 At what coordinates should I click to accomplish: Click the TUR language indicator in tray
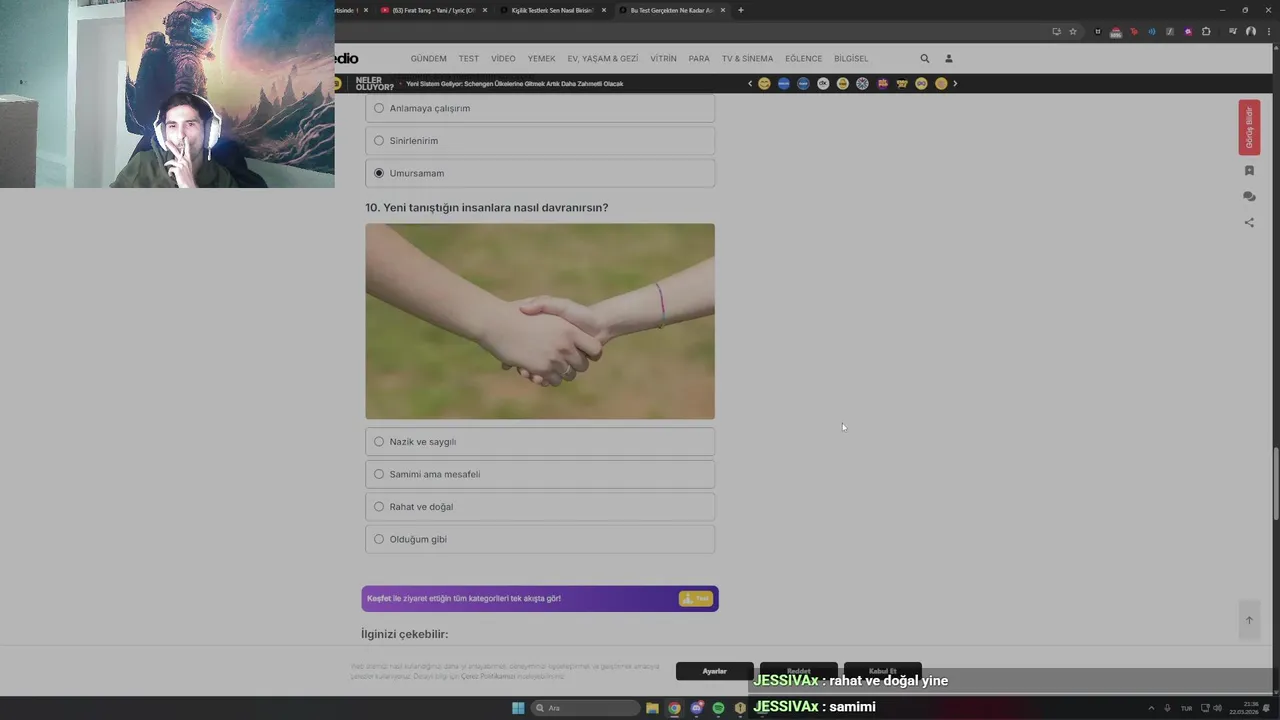tap(1187, 708)
